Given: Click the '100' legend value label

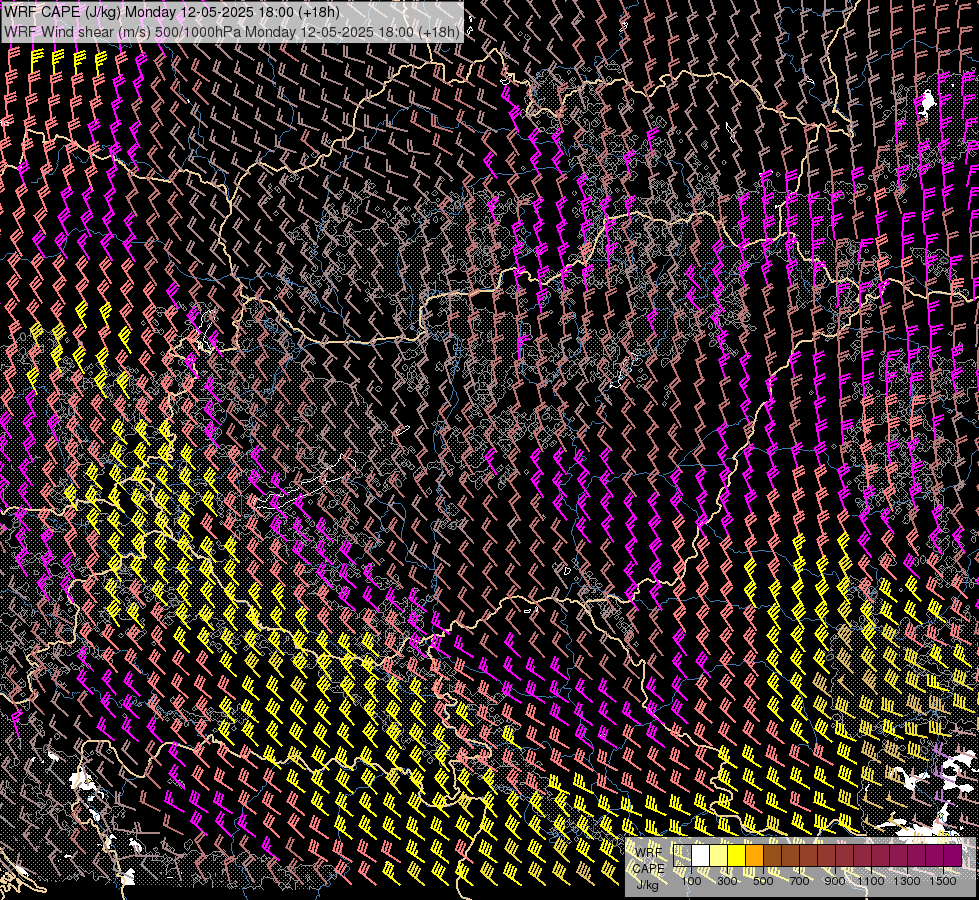Looking at the screenshot, I should pos(691,881).
